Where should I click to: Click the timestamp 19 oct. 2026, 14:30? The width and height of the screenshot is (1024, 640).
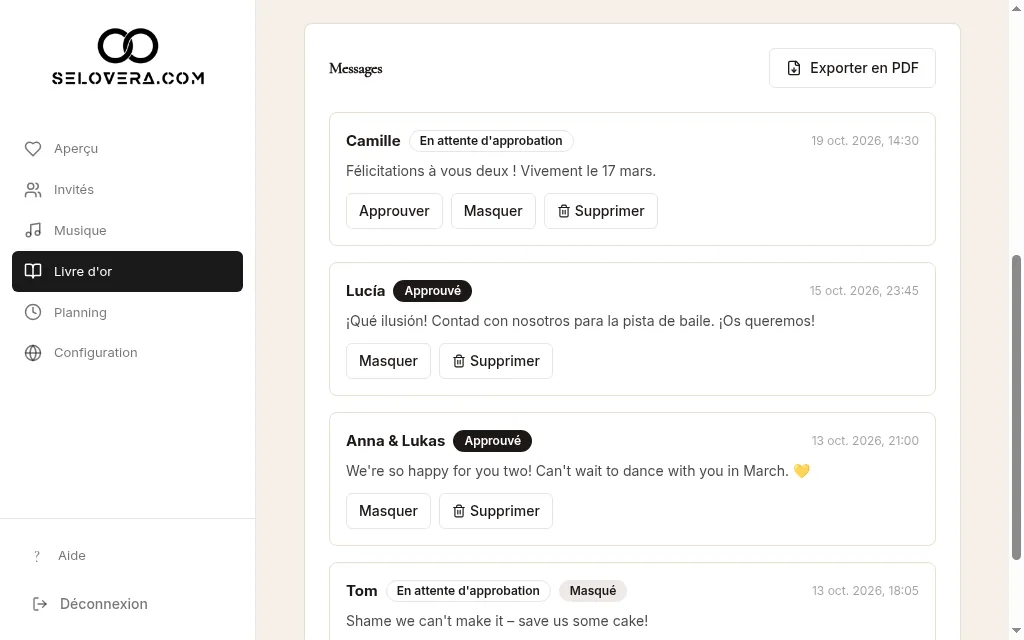[x=865, y=141]
